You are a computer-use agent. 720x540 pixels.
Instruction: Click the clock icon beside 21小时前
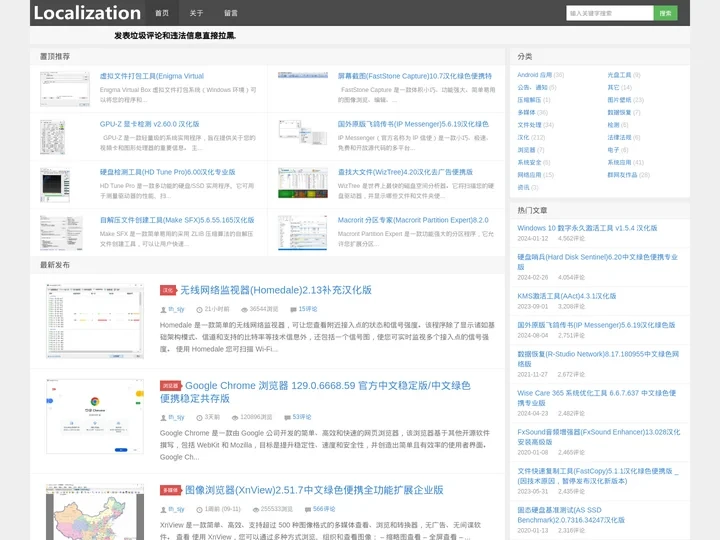click(199, 309)
